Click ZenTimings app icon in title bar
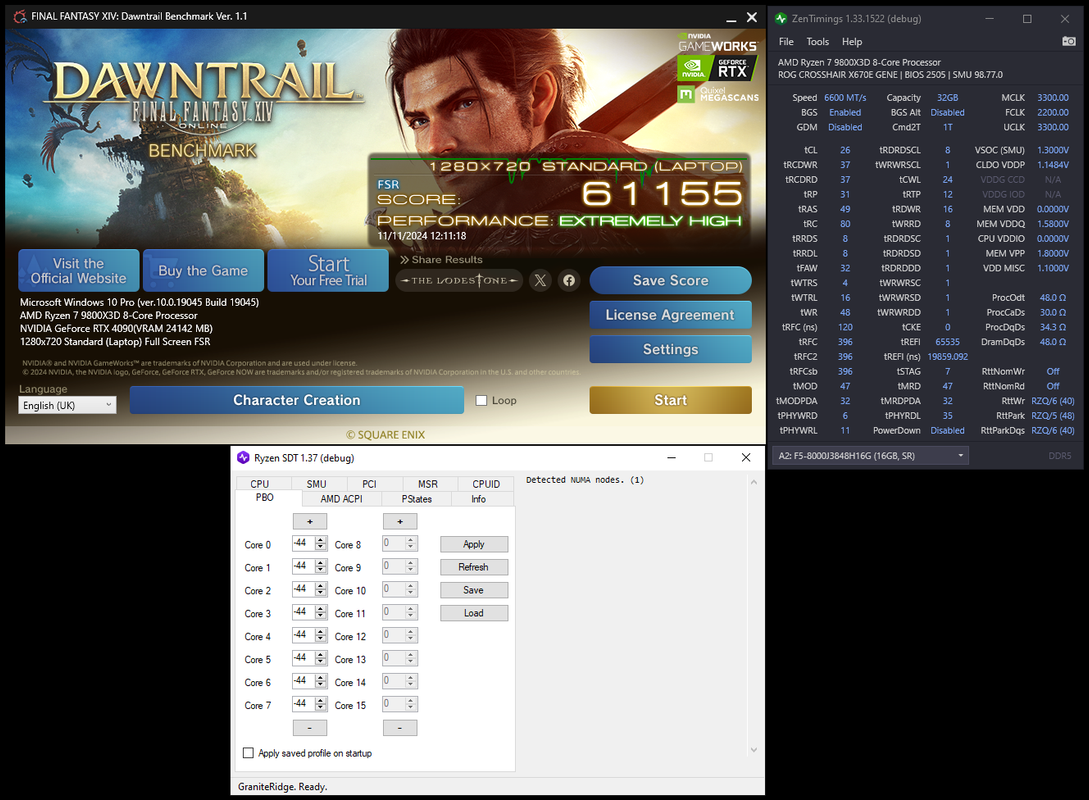1089x800 pixels. [x=781, y=19]
